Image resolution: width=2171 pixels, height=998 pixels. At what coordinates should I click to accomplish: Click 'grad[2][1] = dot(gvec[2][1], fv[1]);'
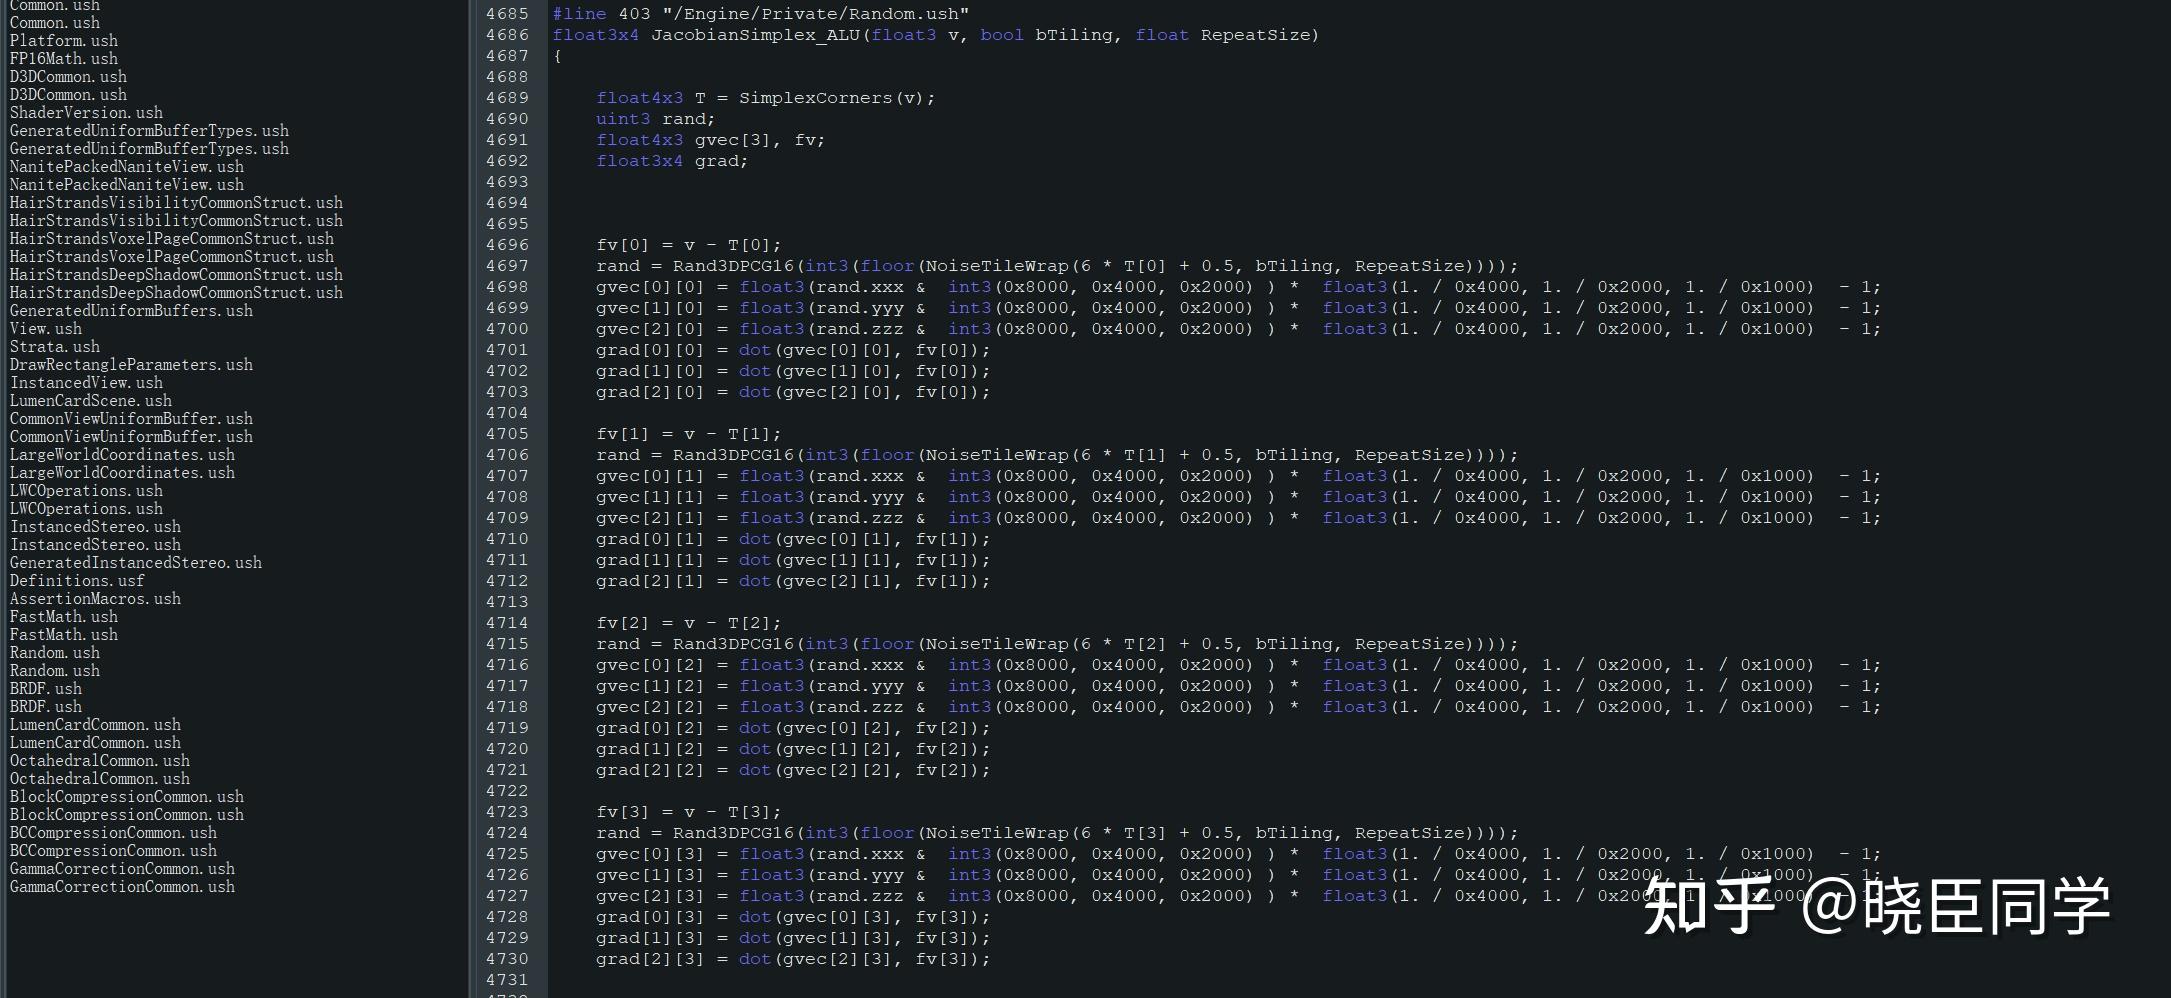[794, 581]
